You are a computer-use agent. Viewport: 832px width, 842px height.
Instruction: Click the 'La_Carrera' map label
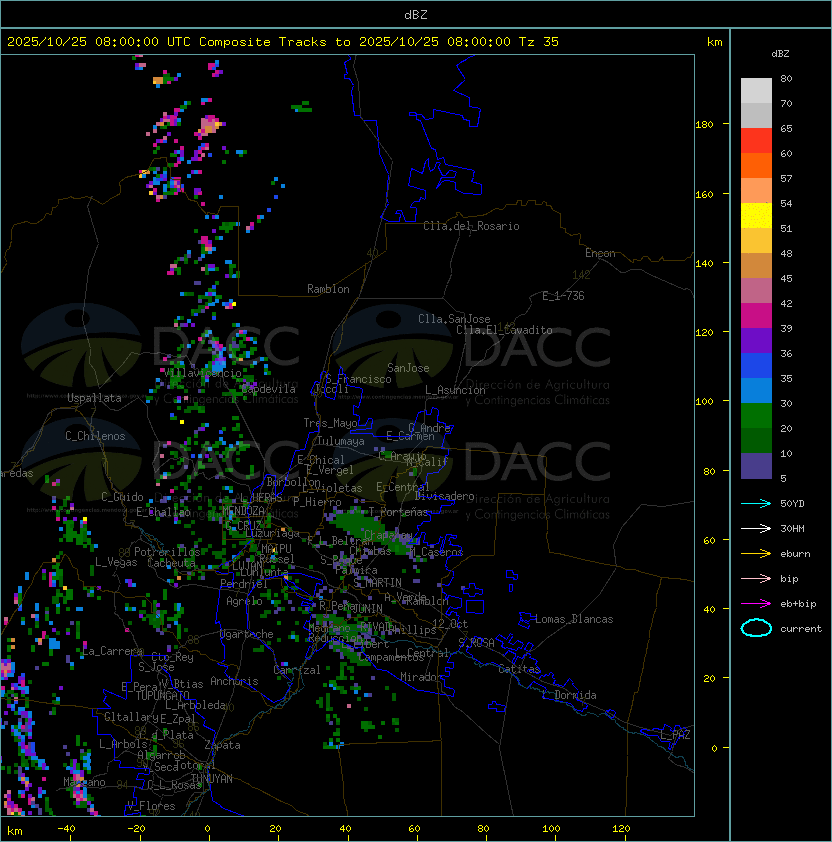click(x=112, y=651)
